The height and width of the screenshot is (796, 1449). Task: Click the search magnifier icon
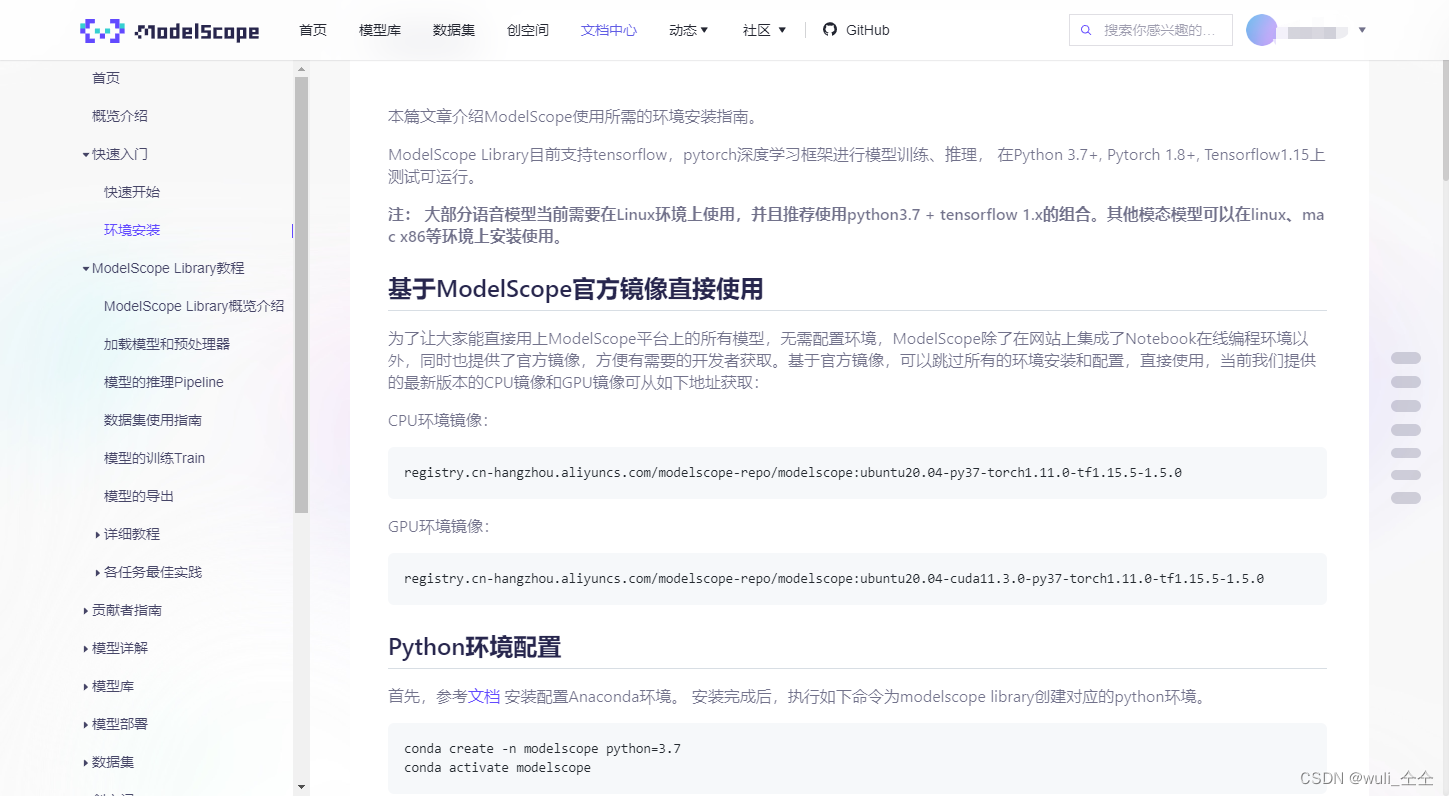tap(1086, 30)
